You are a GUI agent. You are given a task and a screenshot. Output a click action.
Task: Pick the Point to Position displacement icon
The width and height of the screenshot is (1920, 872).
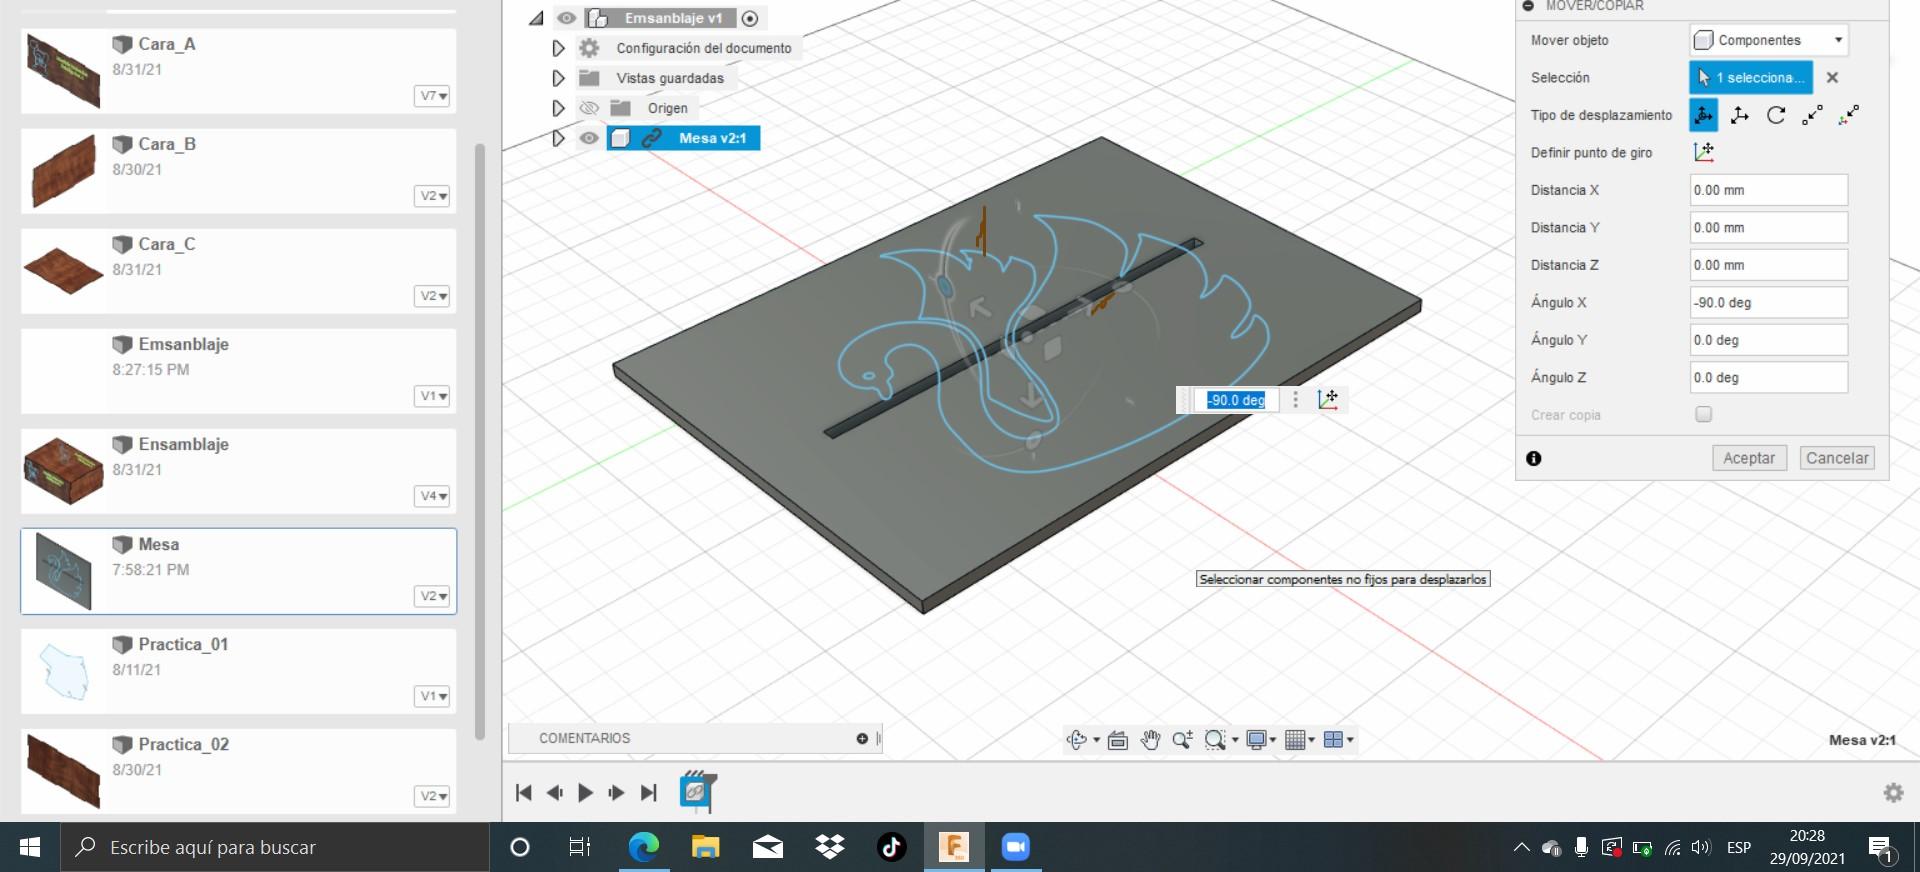click(x=1849, y=115)
